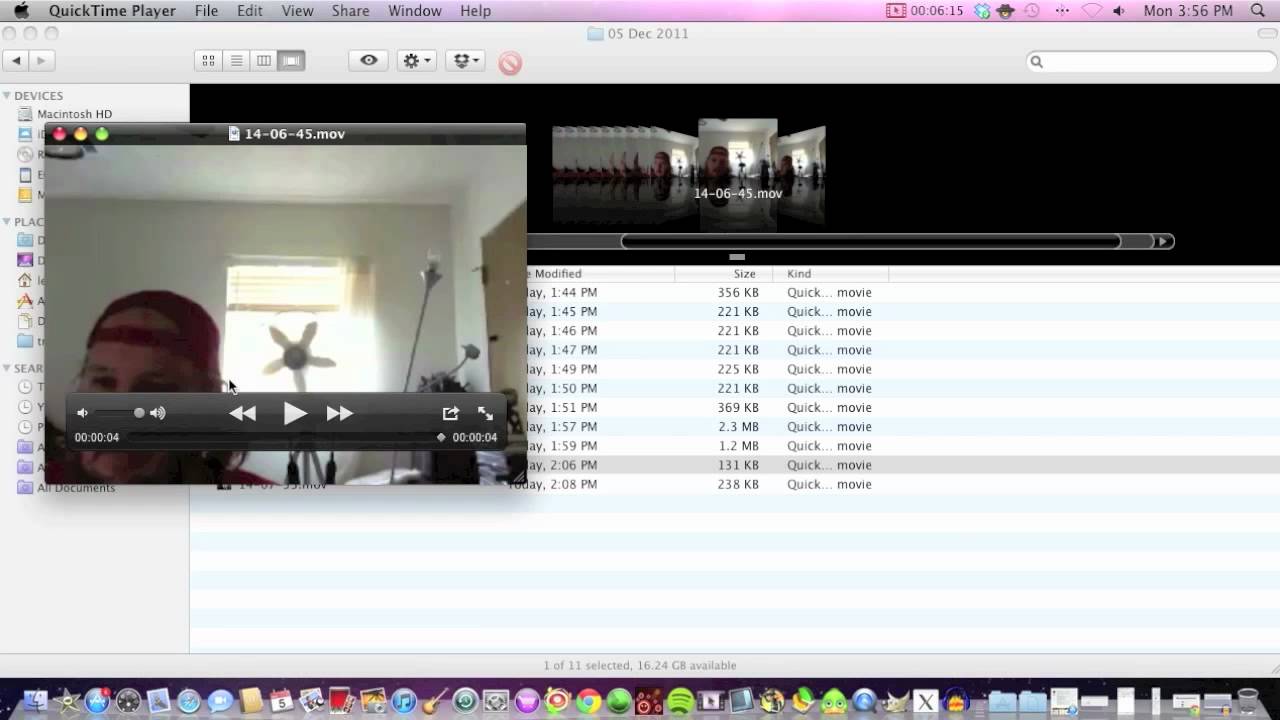The height and width of the screenshot is (720, 1280).
Task: Collapse the PLACES sidebar section
Action: coord(6,222)
